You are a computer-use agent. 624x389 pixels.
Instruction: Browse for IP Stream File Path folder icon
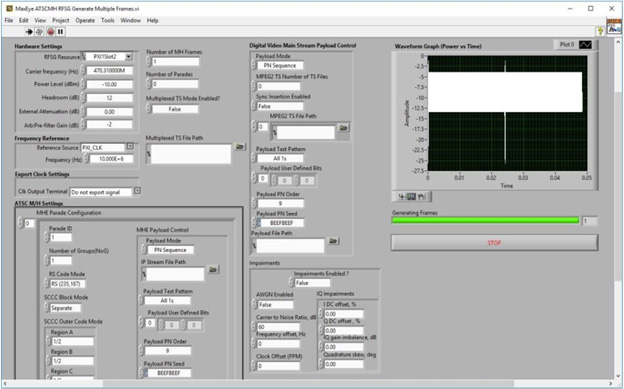[x=213, y=270]
